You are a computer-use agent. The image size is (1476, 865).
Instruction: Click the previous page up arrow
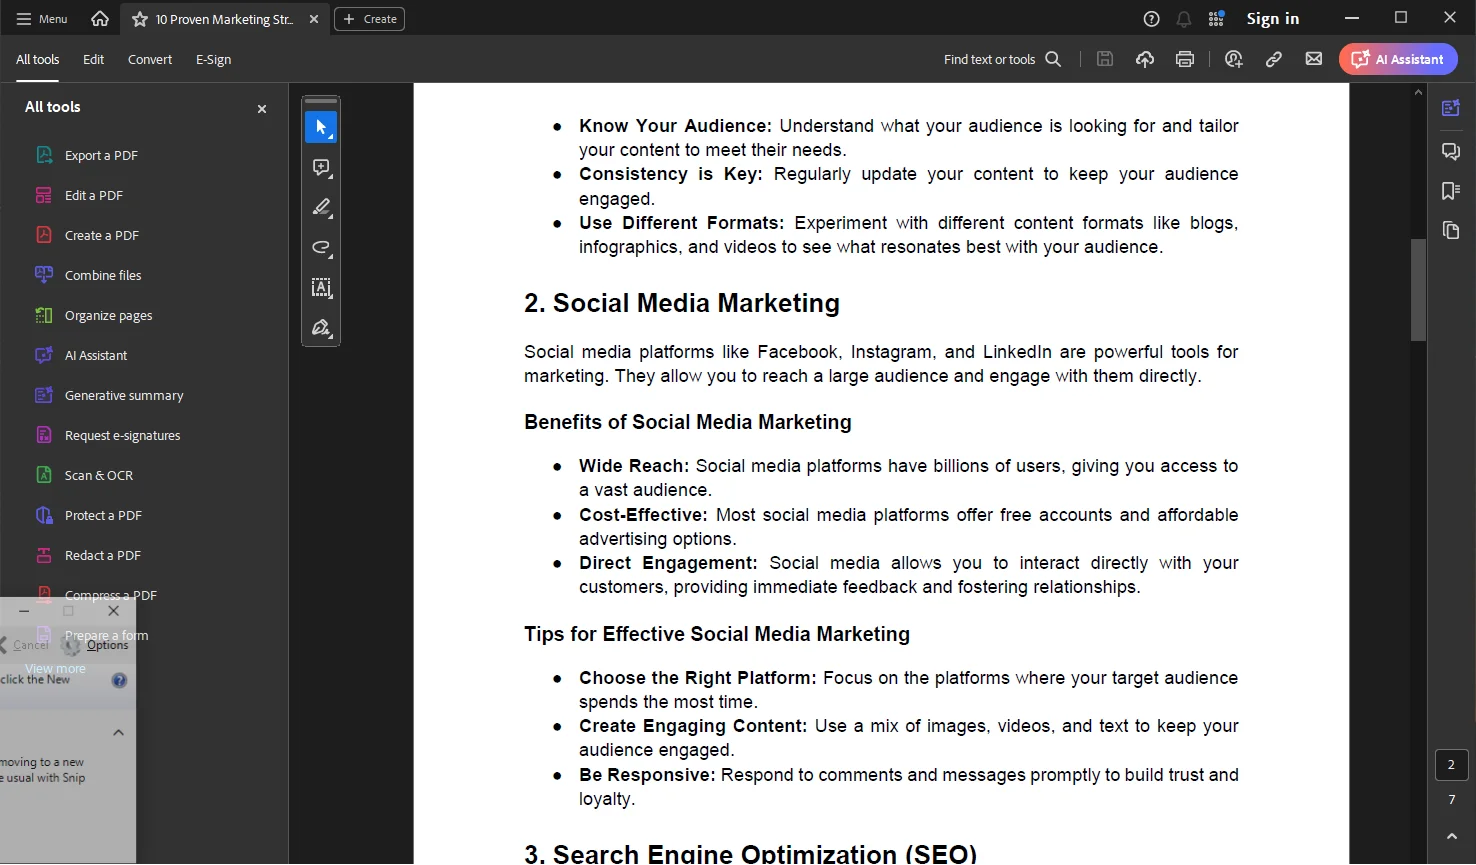[1452, 836]
